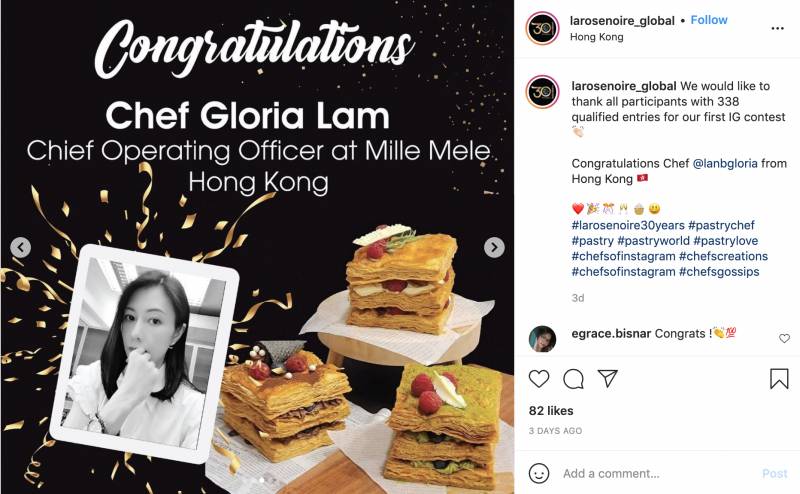Open the three-dot more options menu
The image size is (800, 494).
tap(778, 28)
